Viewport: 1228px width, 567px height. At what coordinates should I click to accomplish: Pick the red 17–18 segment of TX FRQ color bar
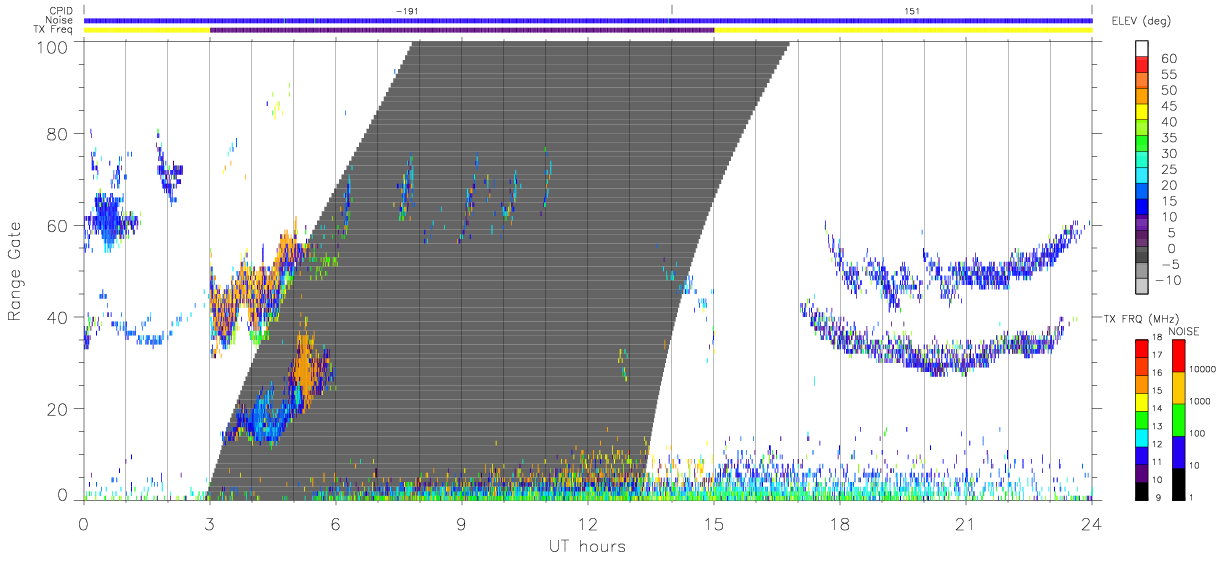click(x=1141, y=348)
